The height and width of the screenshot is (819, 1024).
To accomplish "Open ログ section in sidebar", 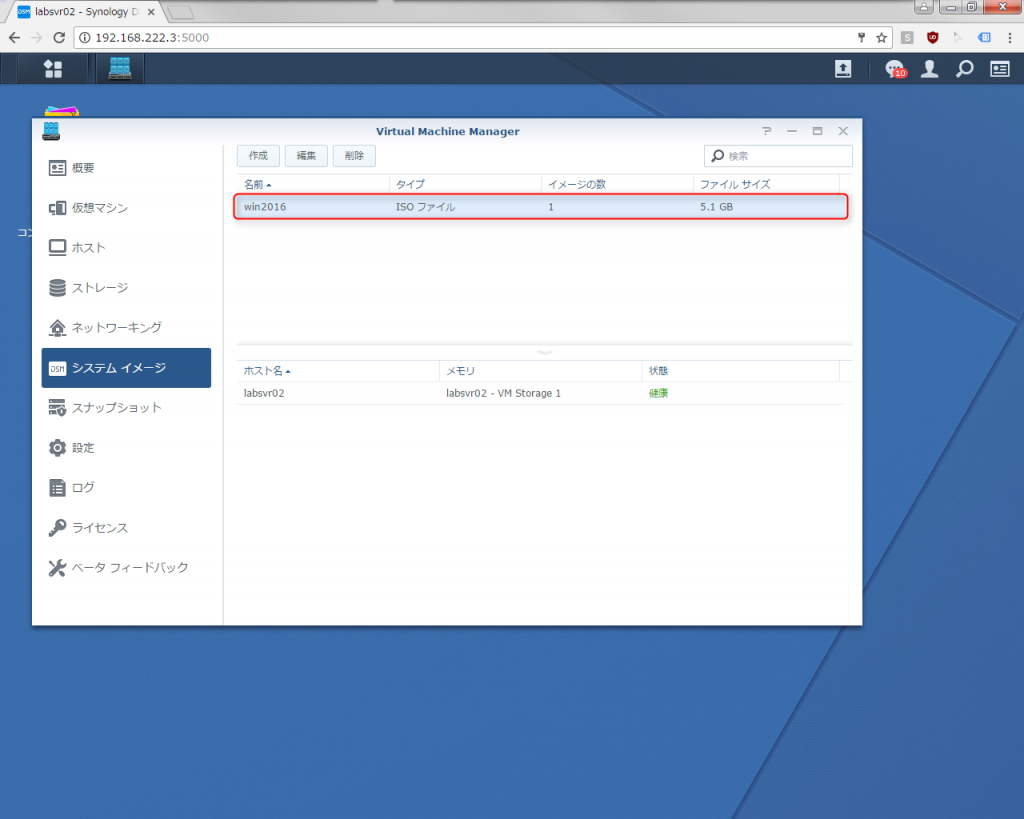I will pos(126,488).
